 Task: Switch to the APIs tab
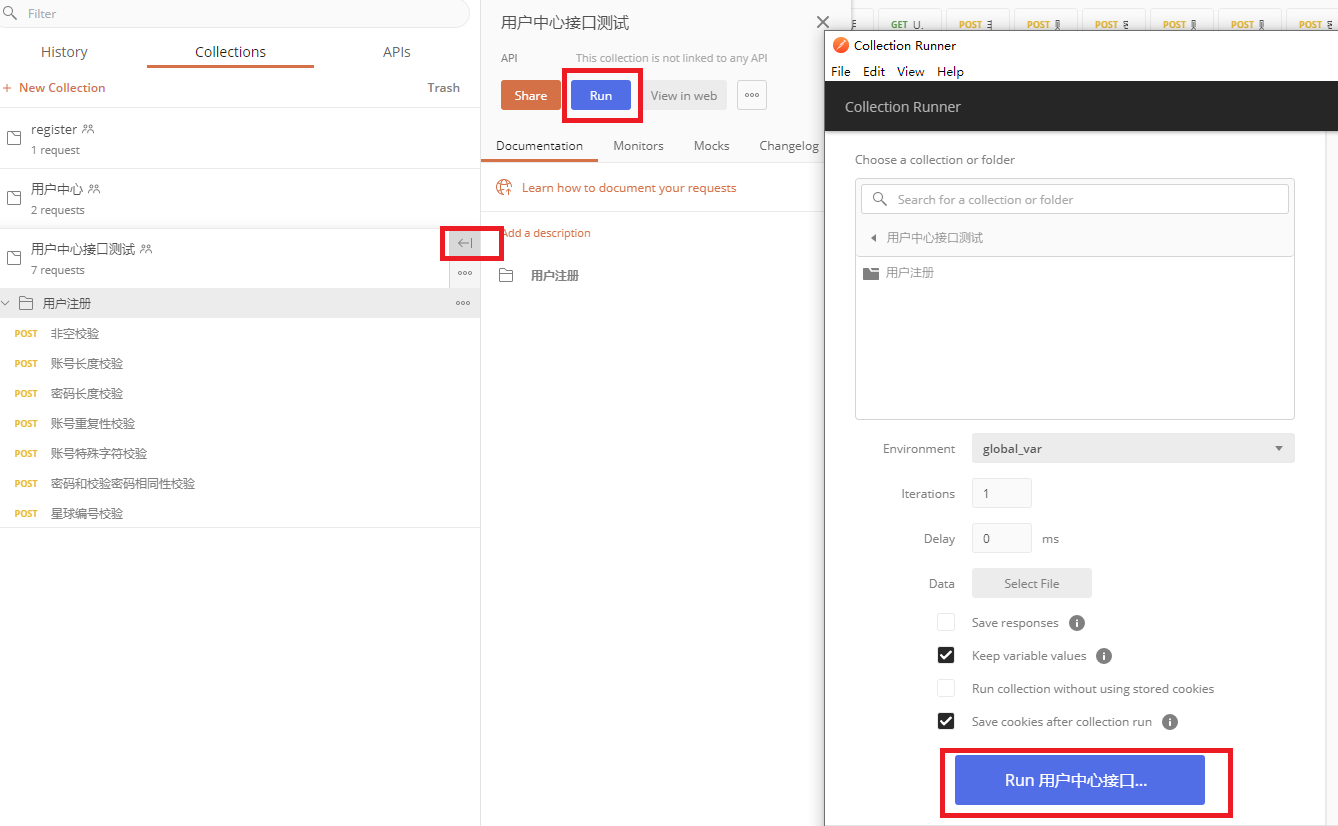click(397, 52)
